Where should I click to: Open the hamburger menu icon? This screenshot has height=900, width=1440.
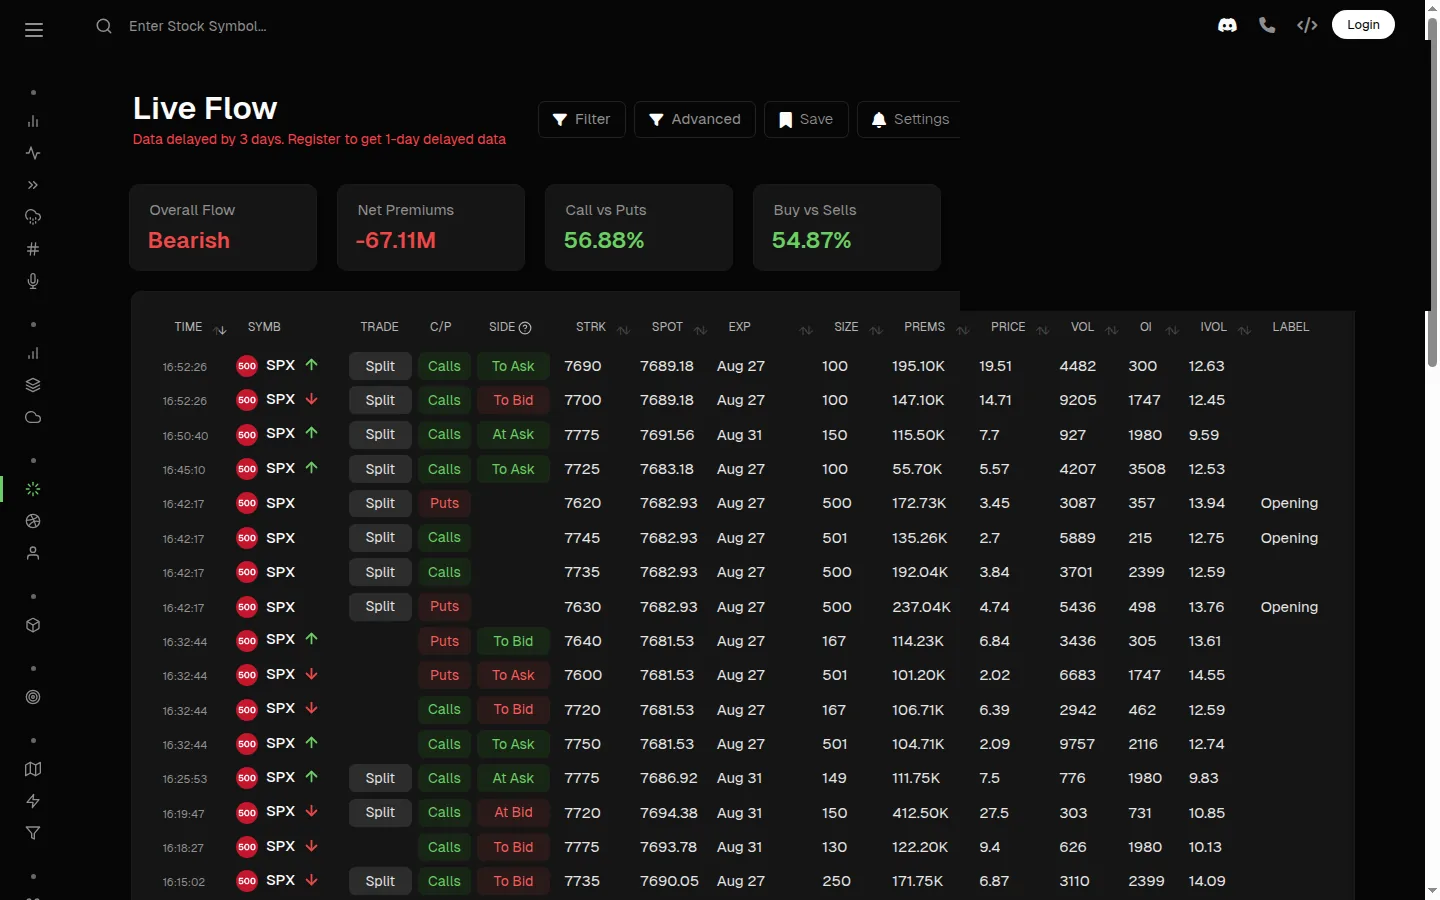pyautogui.click(x=34, y=30)
